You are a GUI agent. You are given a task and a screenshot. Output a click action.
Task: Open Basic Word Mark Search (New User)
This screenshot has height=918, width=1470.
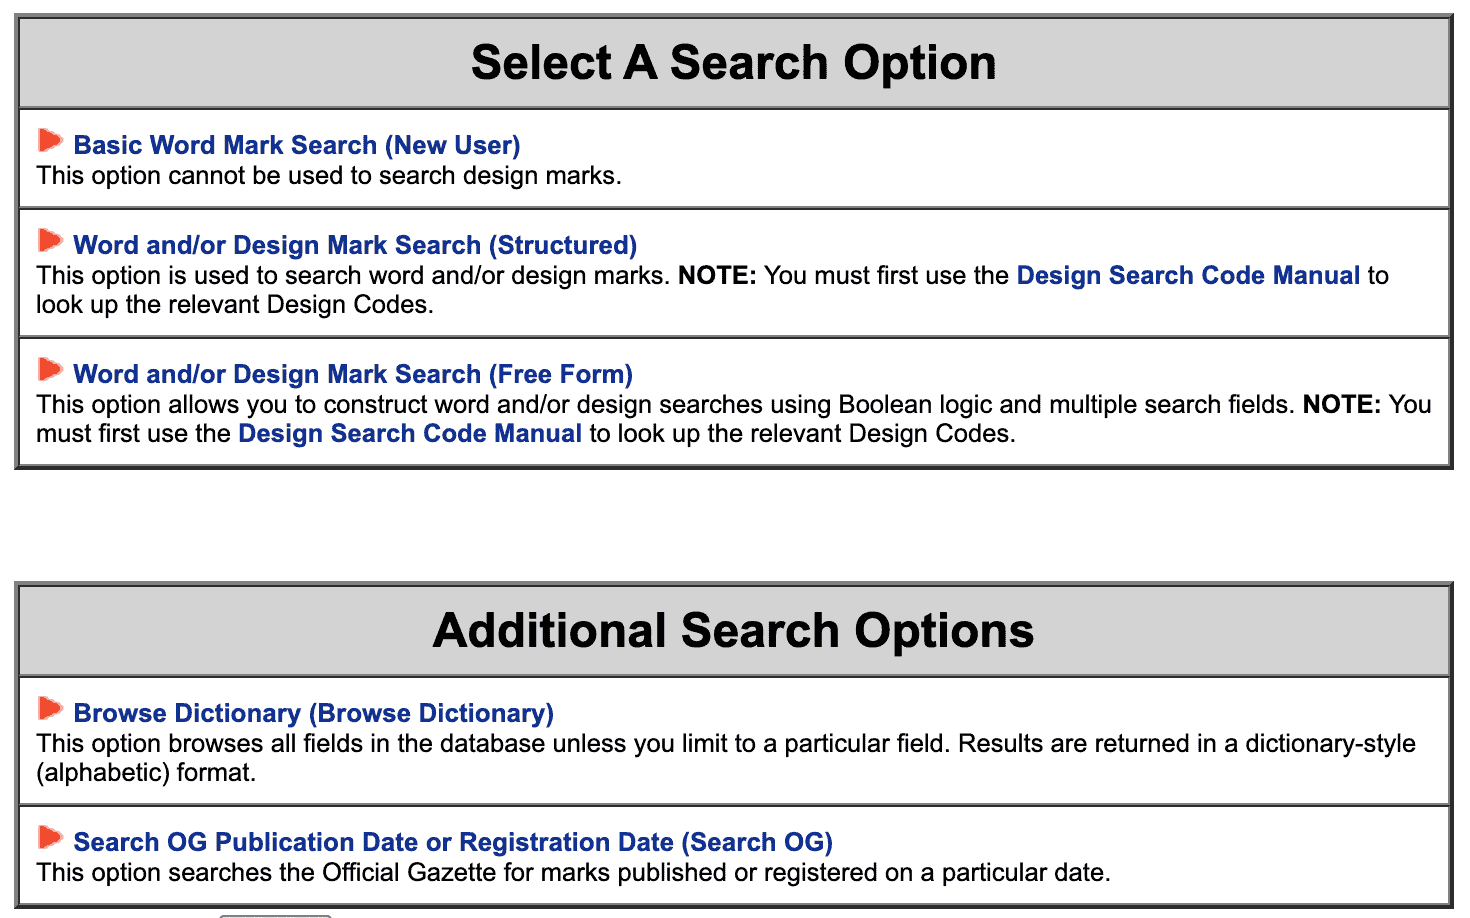[x=296, y=145]
